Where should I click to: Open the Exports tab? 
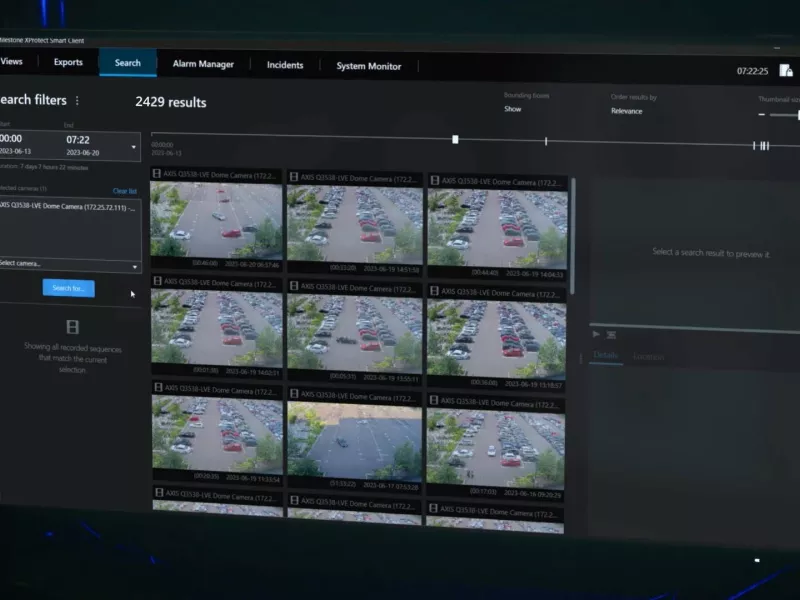pyautogui.click(x=68, y=62)
